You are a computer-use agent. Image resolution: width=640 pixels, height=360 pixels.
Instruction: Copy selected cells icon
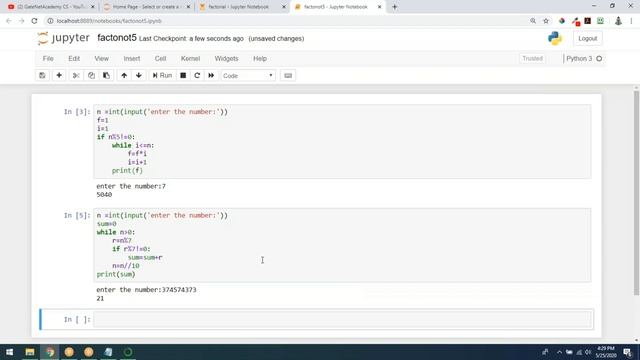91,76
